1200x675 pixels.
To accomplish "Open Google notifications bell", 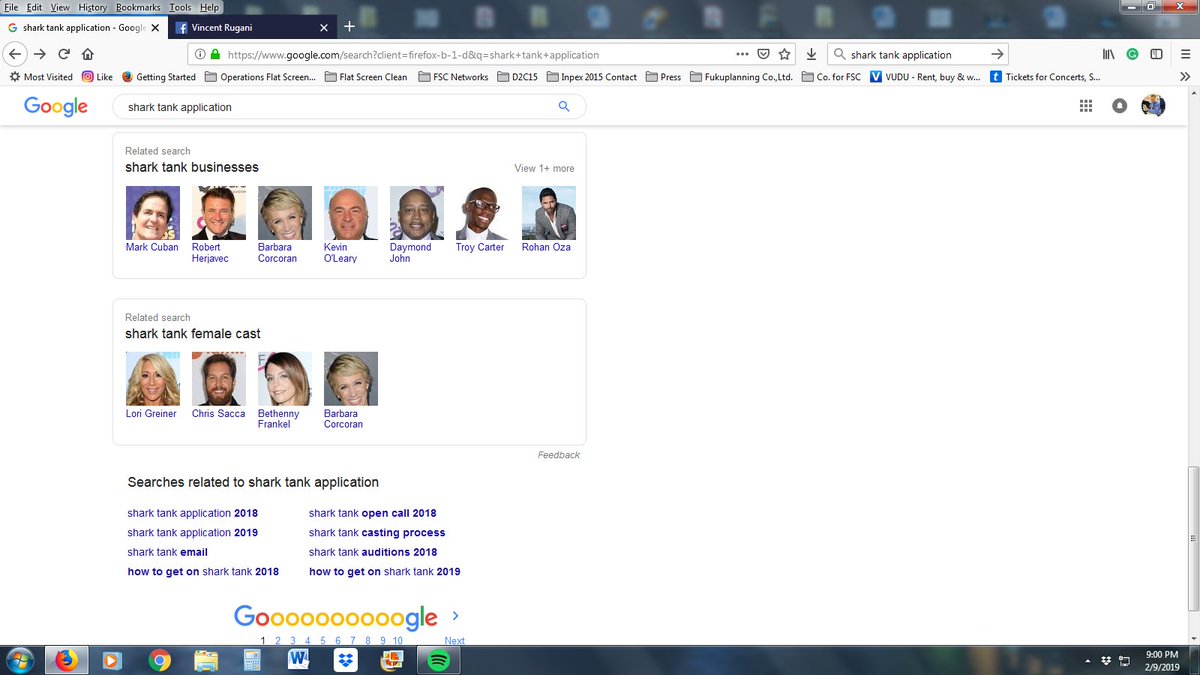I will 1120,106.
